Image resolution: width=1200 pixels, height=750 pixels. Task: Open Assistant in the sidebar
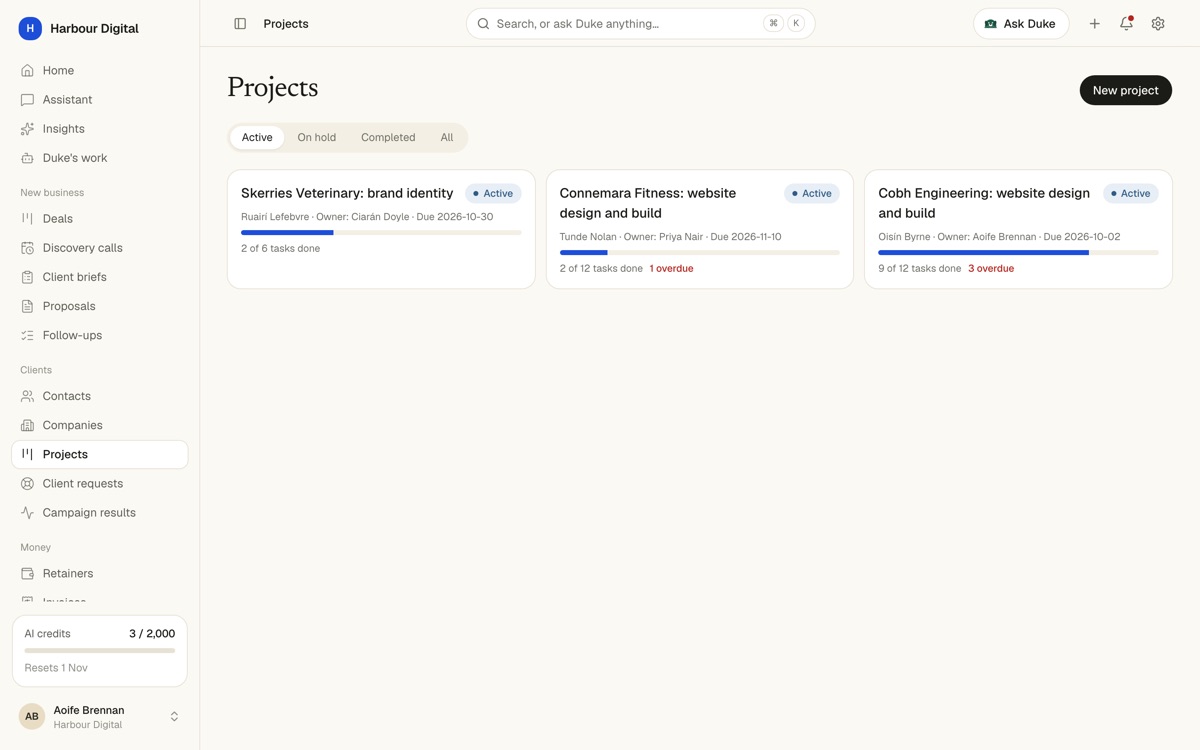coord(100,100)
